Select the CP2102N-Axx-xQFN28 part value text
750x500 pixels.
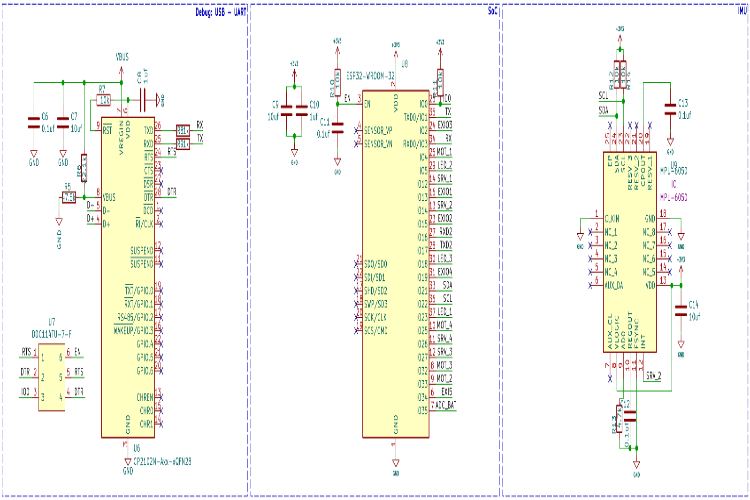(x=163, y=461)
